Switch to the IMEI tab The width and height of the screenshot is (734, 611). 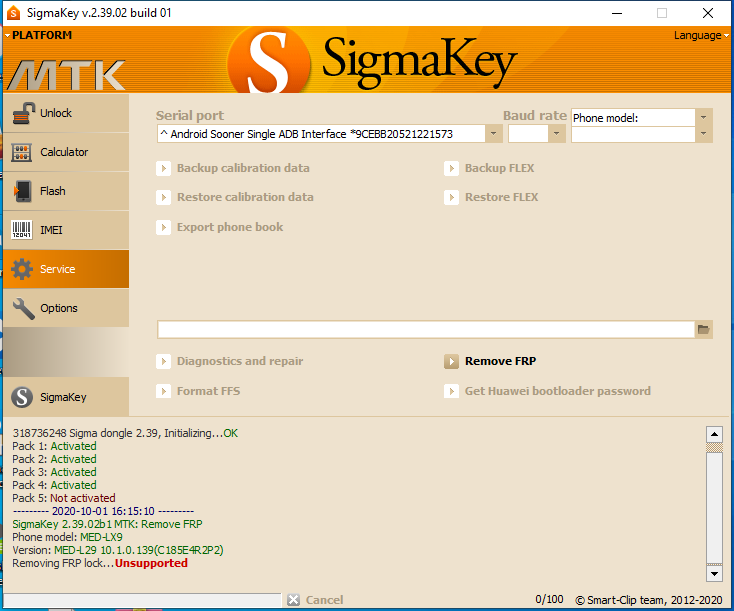(66, 230)
